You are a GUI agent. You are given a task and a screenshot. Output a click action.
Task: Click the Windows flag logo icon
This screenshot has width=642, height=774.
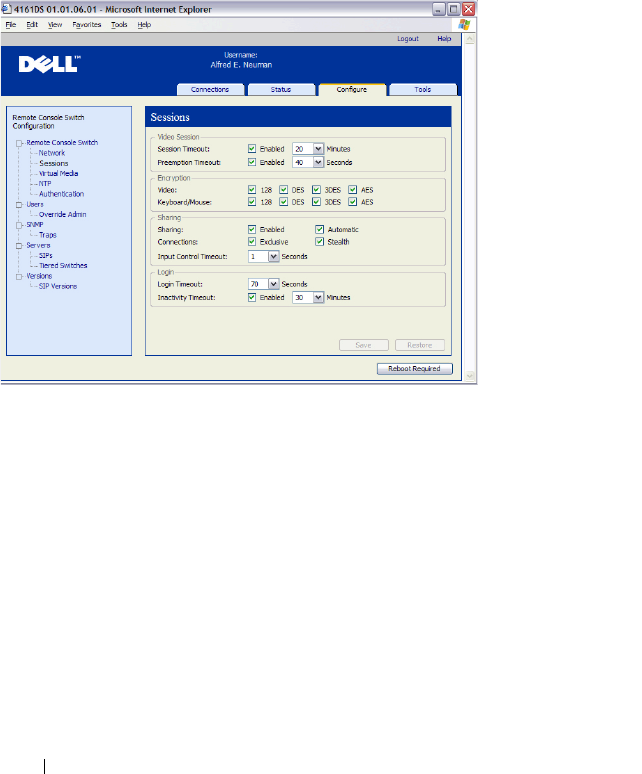(x=464, y=25)
